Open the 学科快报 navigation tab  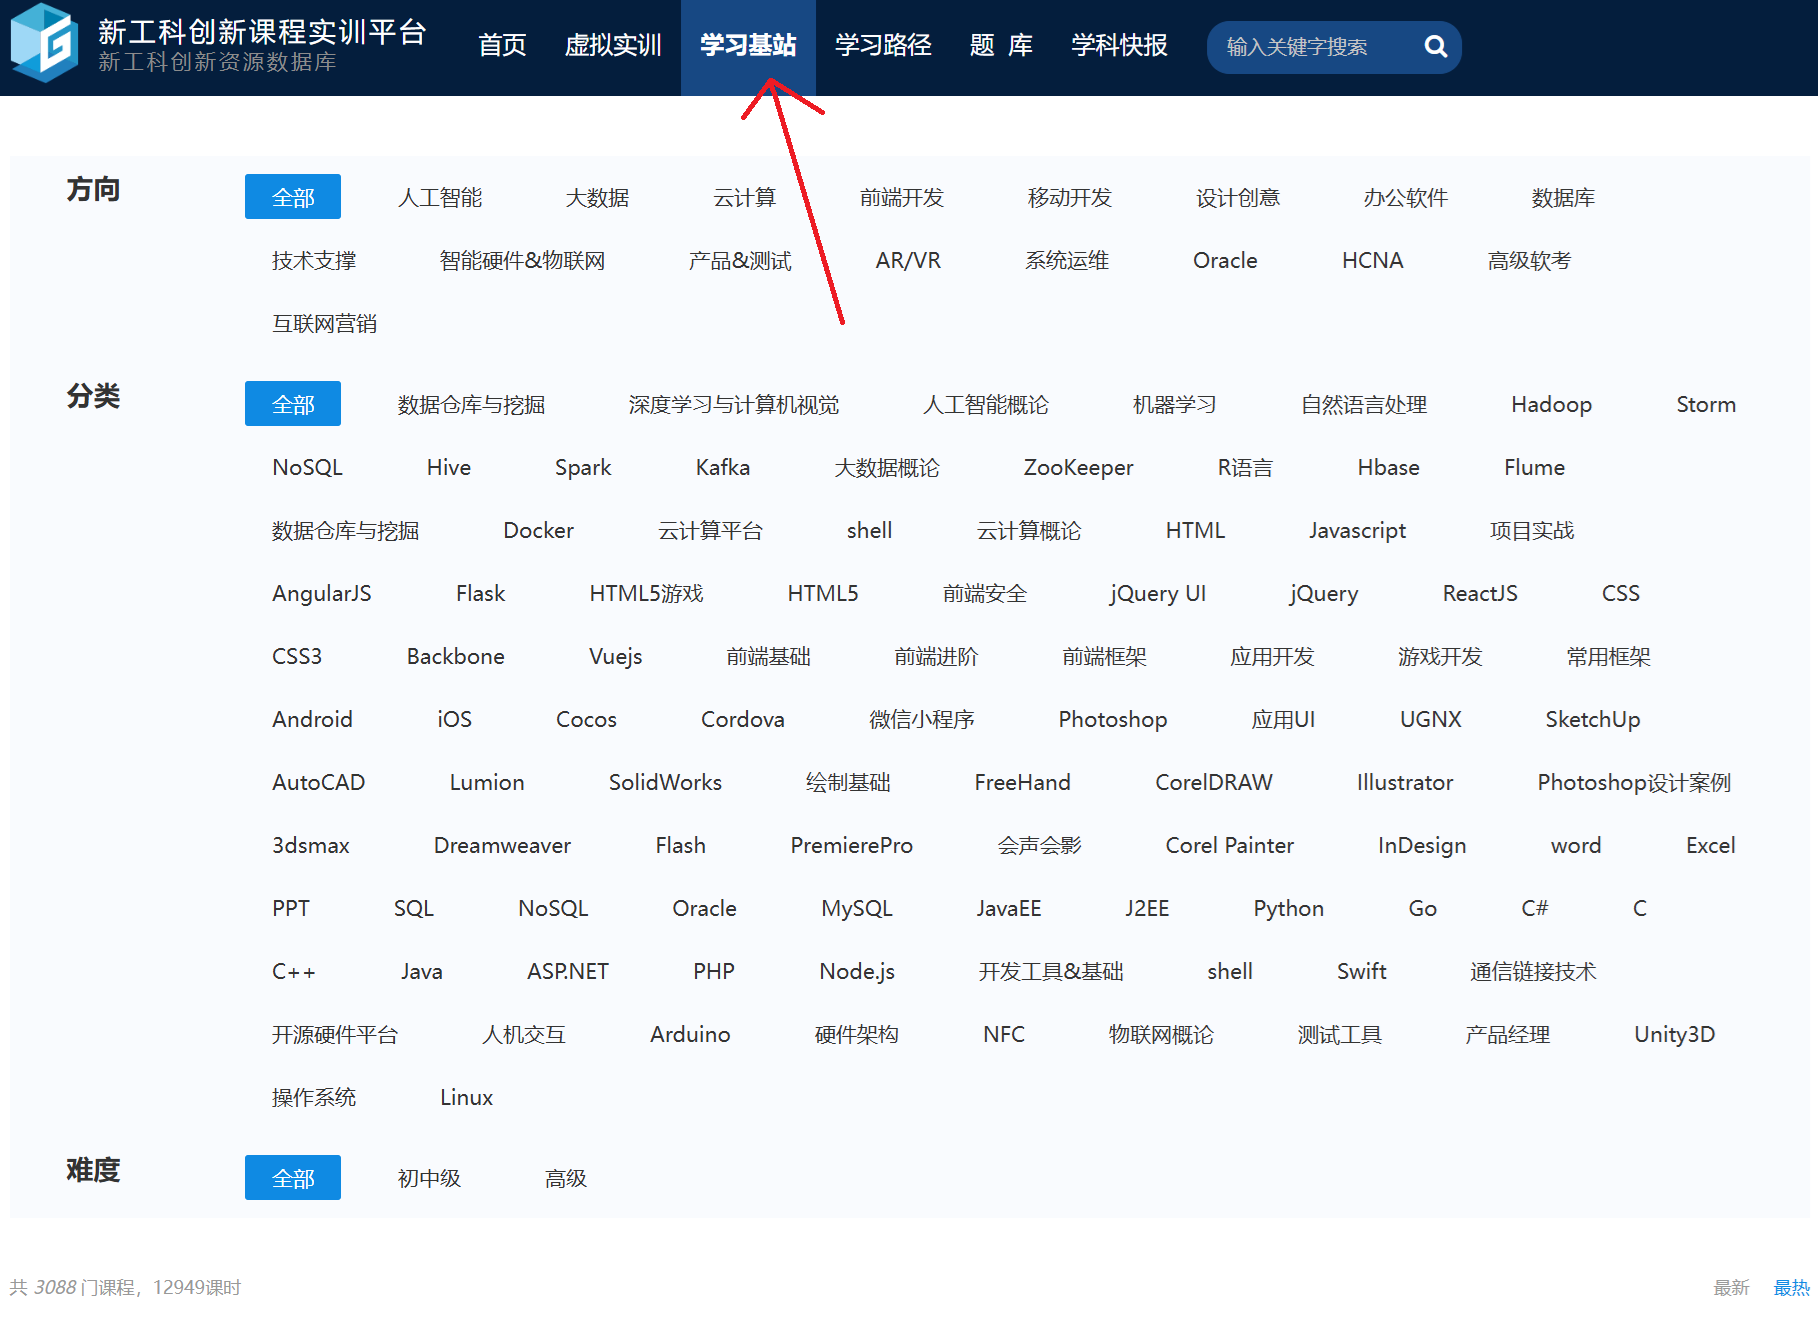(1119, 45)
